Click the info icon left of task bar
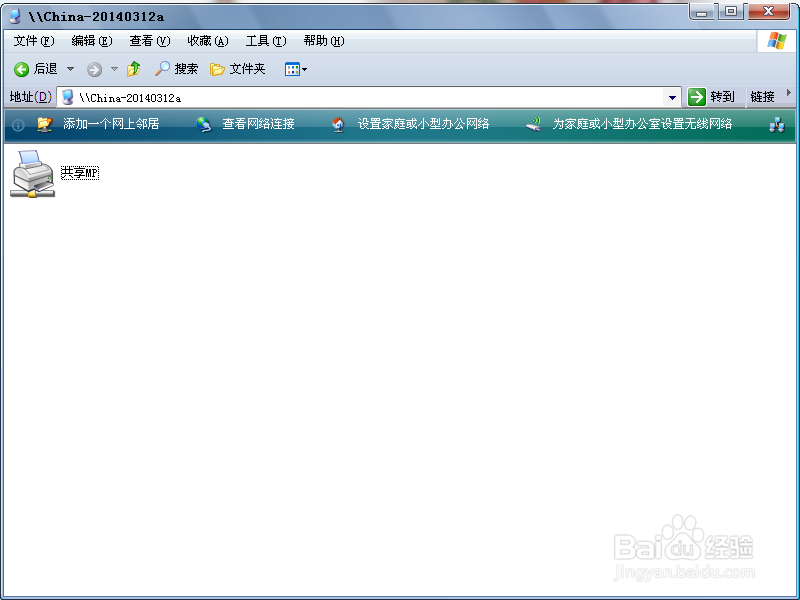This screenshot has width=800, height=600. 18,125
